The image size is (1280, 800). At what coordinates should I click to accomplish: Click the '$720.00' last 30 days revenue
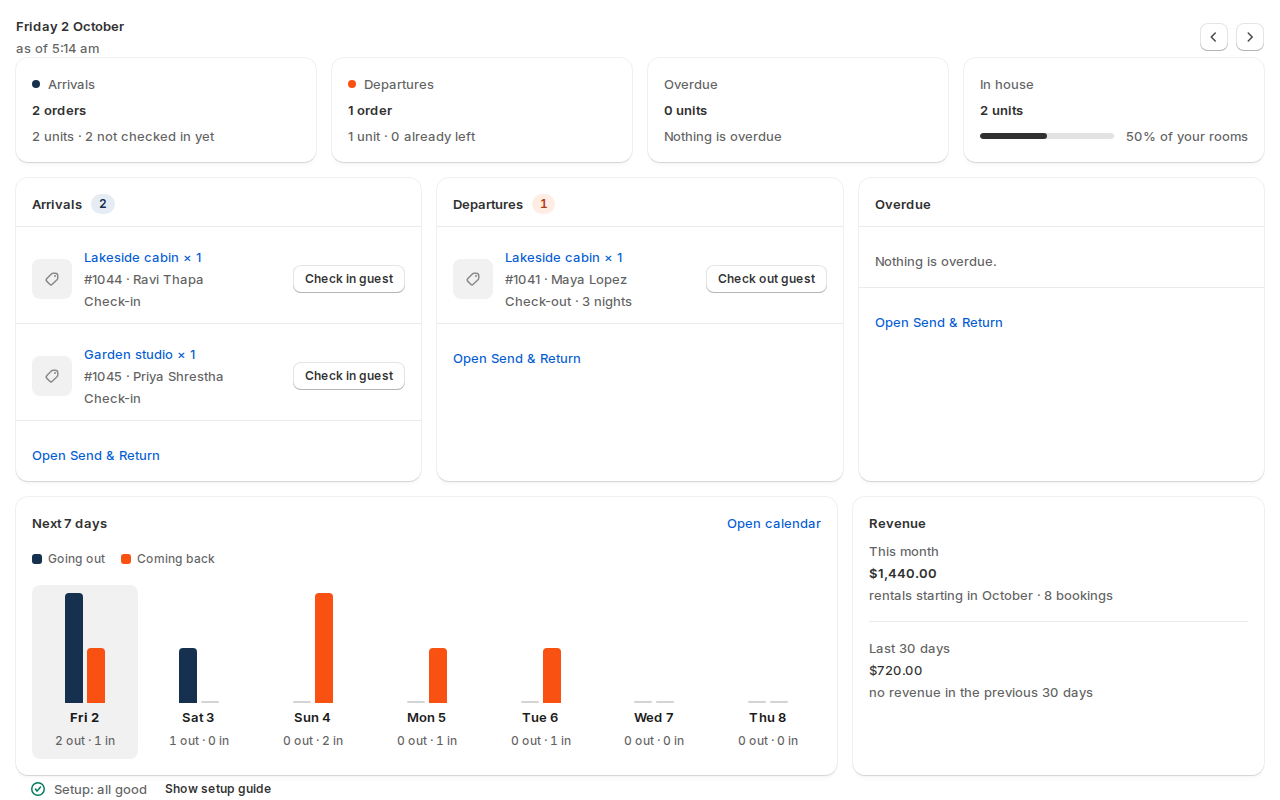[896, 670]
